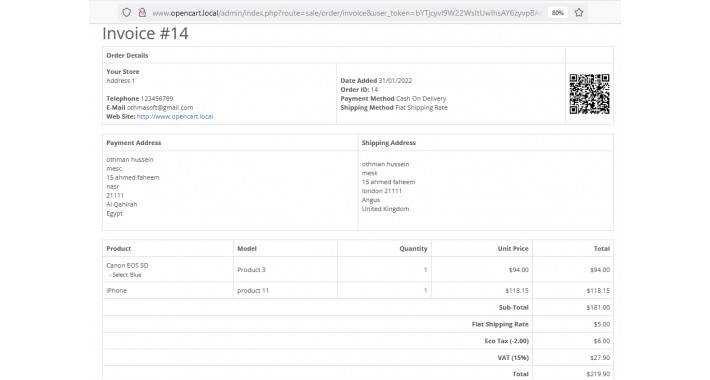Click Shipping Method Flat Shipping Rate
The image size is (710, 380).
(x=394, y=107)
